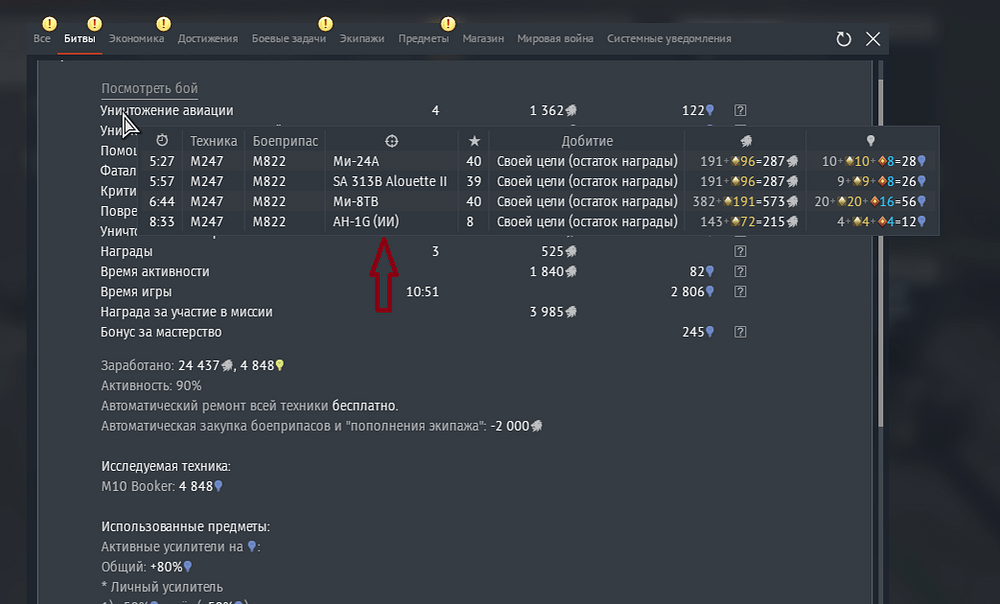Click the clock time column header icon

162,141
